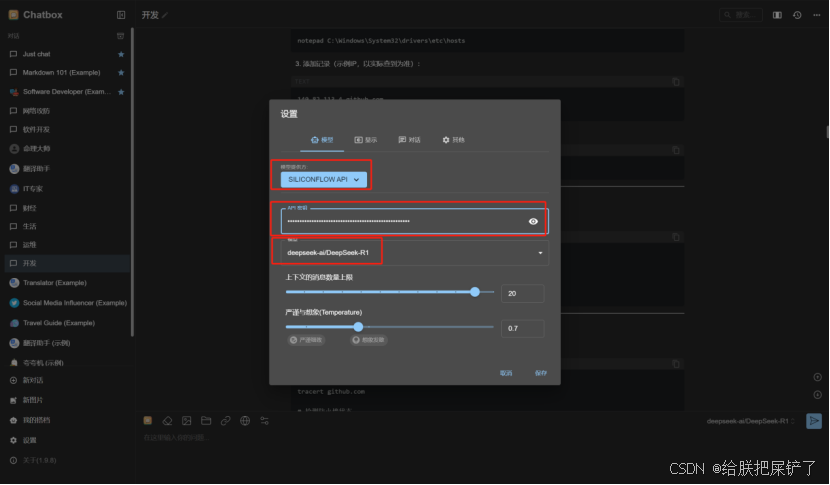The height and width of the screenshot is (485, 830).
Task: Select the 严谨细致 temperature preset chip
Action: coord(306,340)
